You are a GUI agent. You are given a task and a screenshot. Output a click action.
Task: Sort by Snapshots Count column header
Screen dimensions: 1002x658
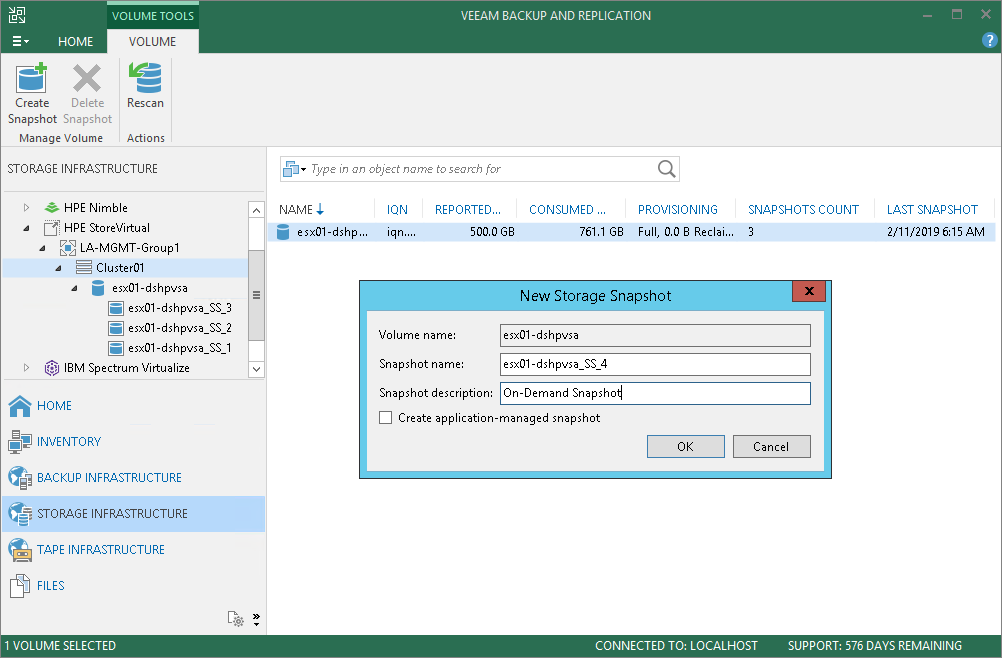pyautogui.click(x=803, y=210)
